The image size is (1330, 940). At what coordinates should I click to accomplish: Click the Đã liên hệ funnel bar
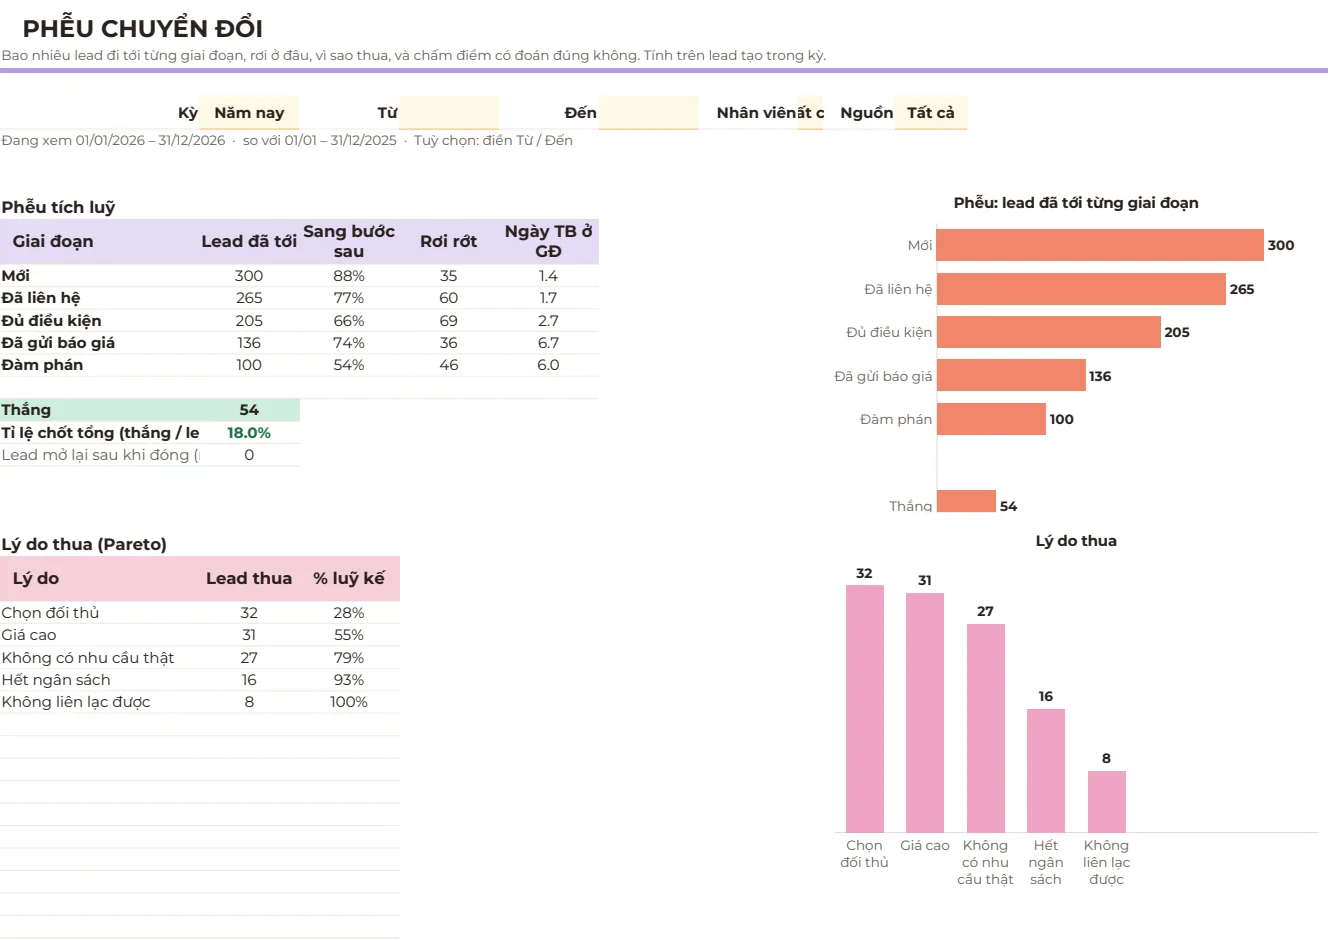click(1081, 289)
